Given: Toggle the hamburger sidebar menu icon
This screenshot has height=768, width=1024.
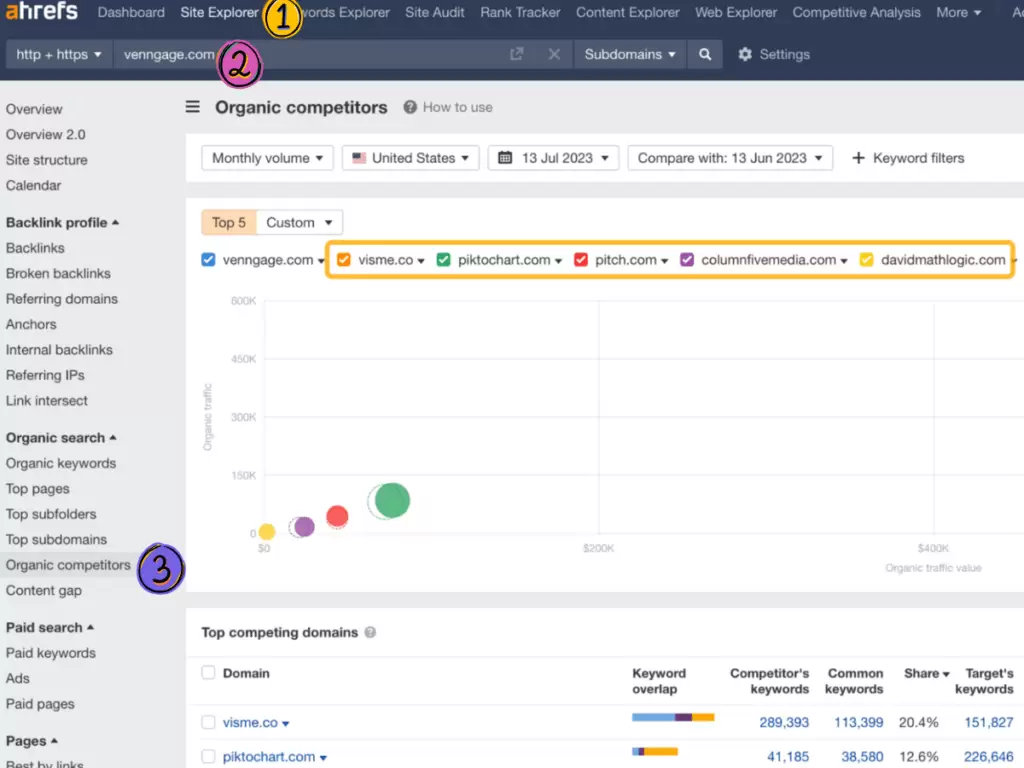Looking at the screenshot, I should click(x=193, y=107).
